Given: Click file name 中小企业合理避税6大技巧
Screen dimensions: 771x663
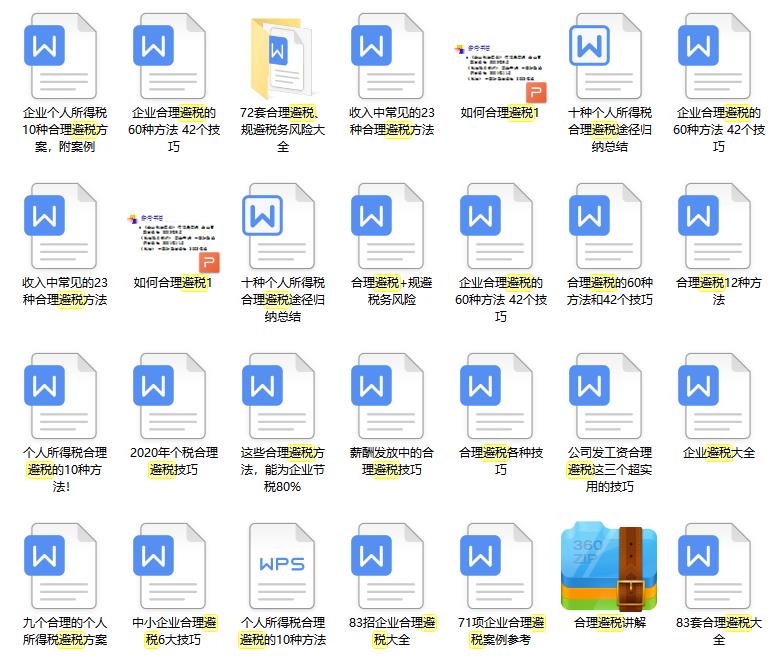Looking at the screenshot, I should tap(174, 631).
